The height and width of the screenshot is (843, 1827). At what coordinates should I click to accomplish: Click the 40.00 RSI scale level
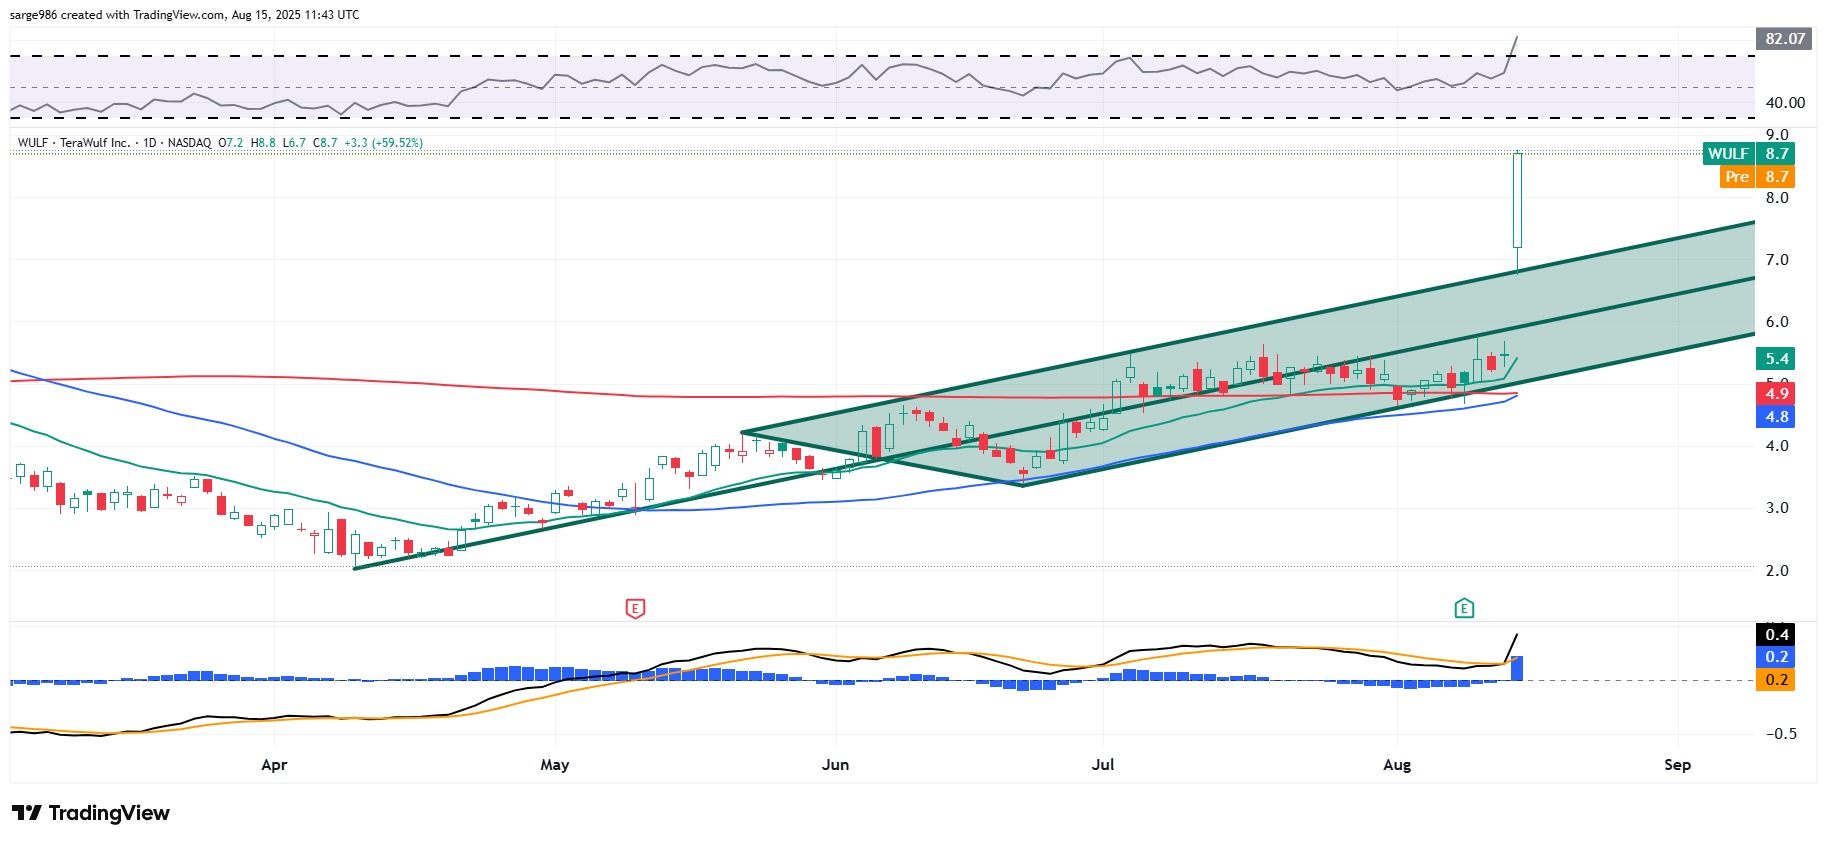[x=1784, y=103]
